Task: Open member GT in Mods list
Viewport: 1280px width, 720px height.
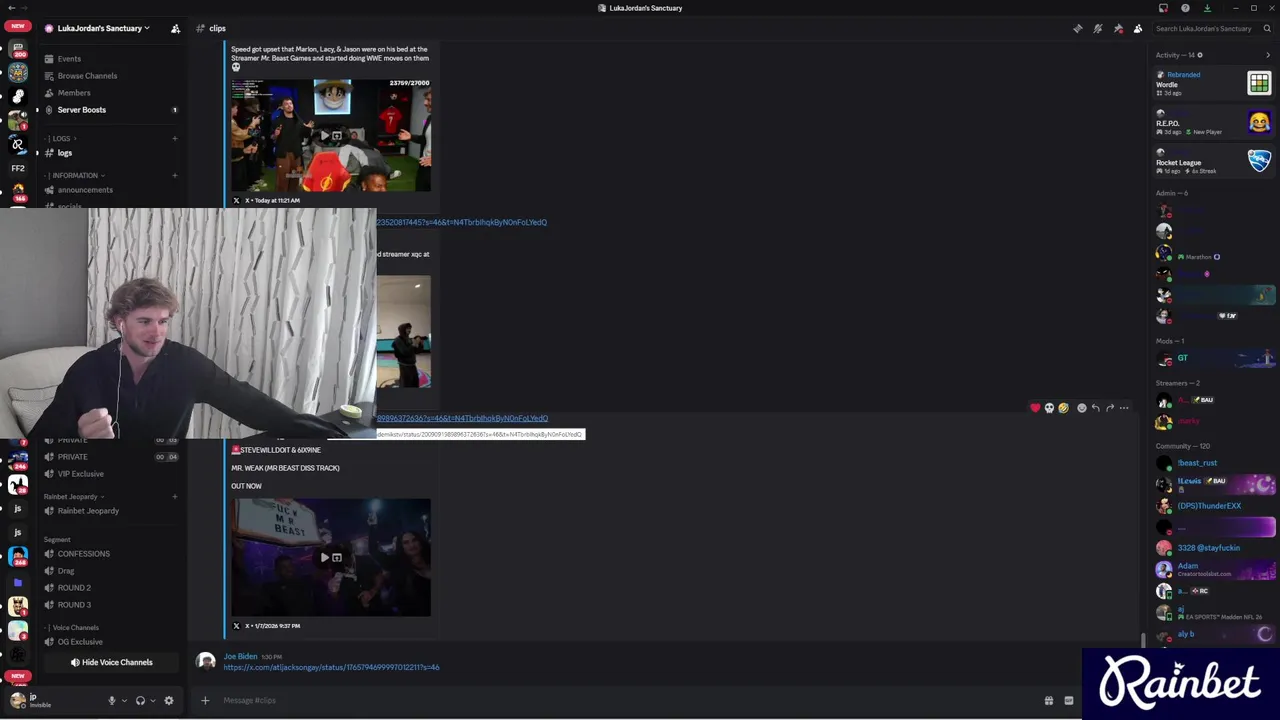Action: click(1213, 358)
